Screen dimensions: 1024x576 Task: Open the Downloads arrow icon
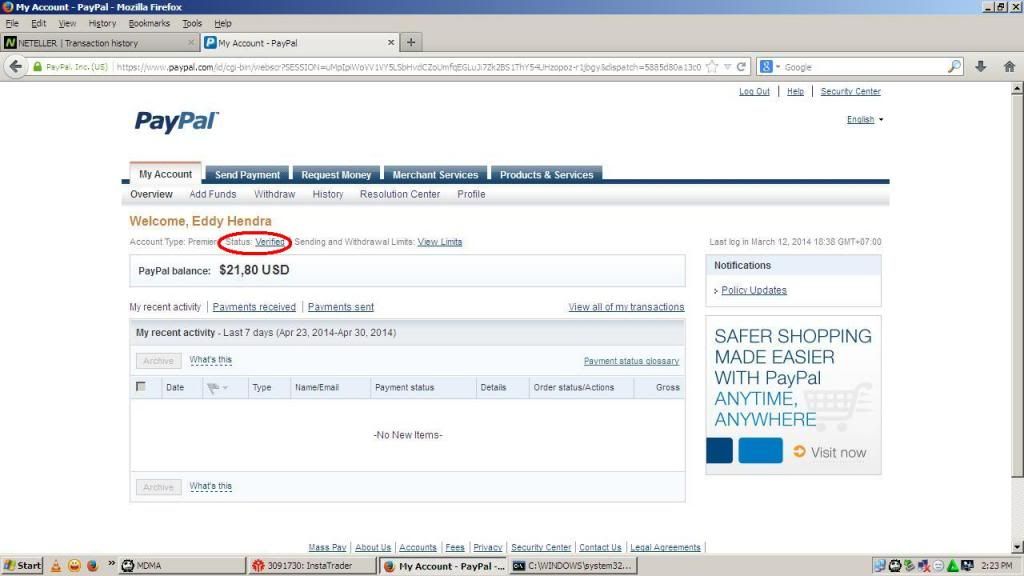980,67
